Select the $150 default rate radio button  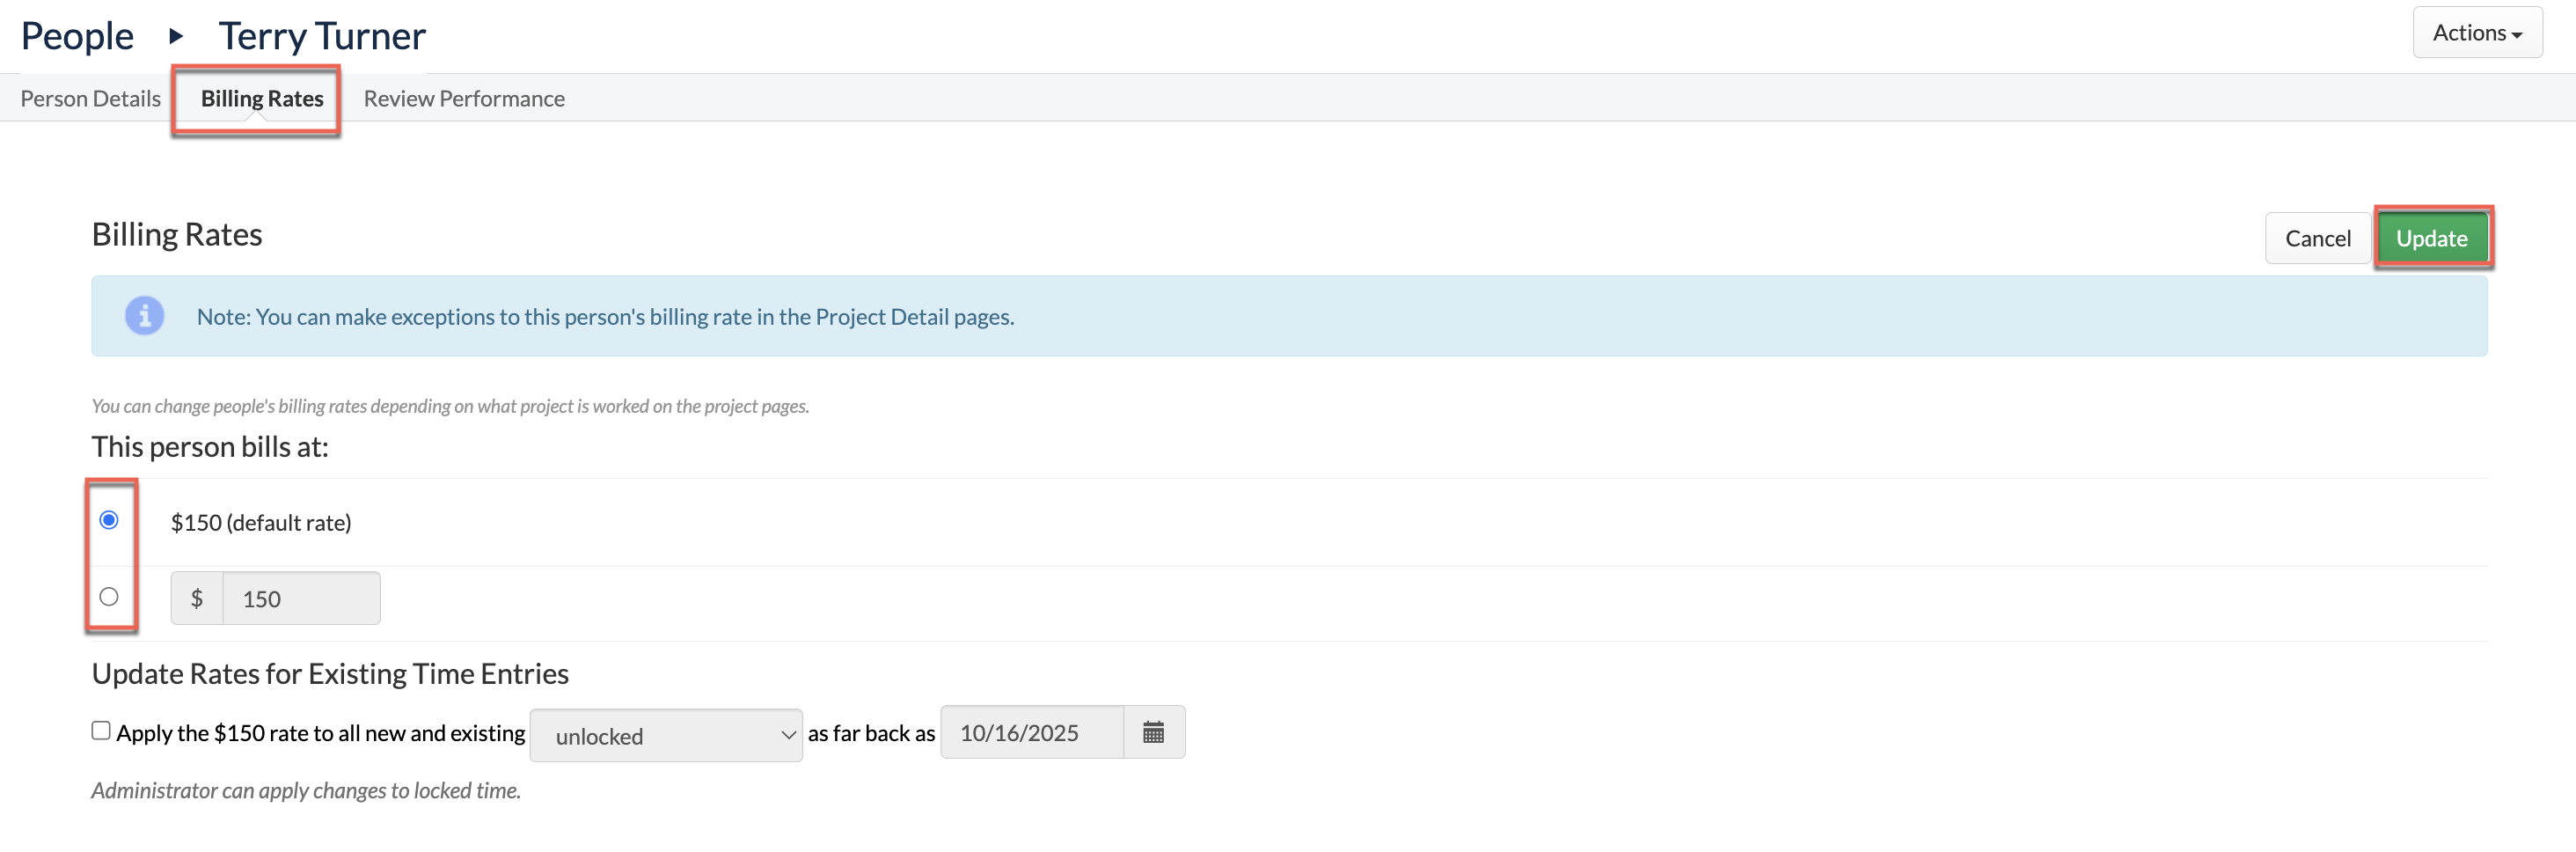pos(109,520)
